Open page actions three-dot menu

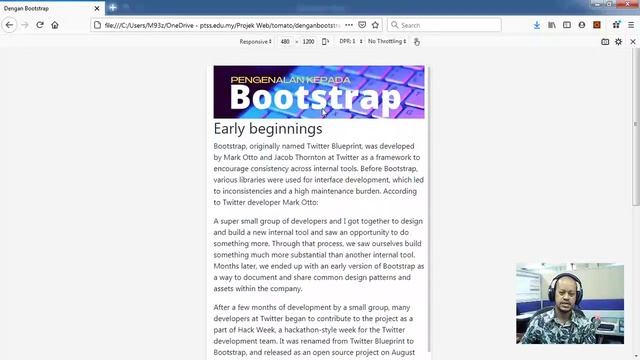349,25
